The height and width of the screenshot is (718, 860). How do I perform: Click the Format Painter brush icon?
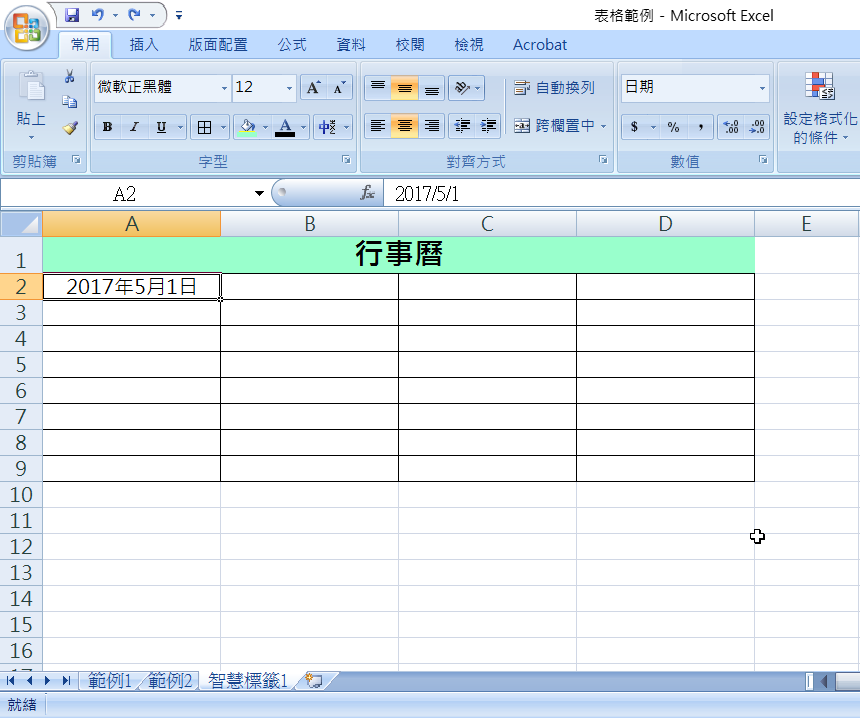pyautogui.click(x=68, y=128)
